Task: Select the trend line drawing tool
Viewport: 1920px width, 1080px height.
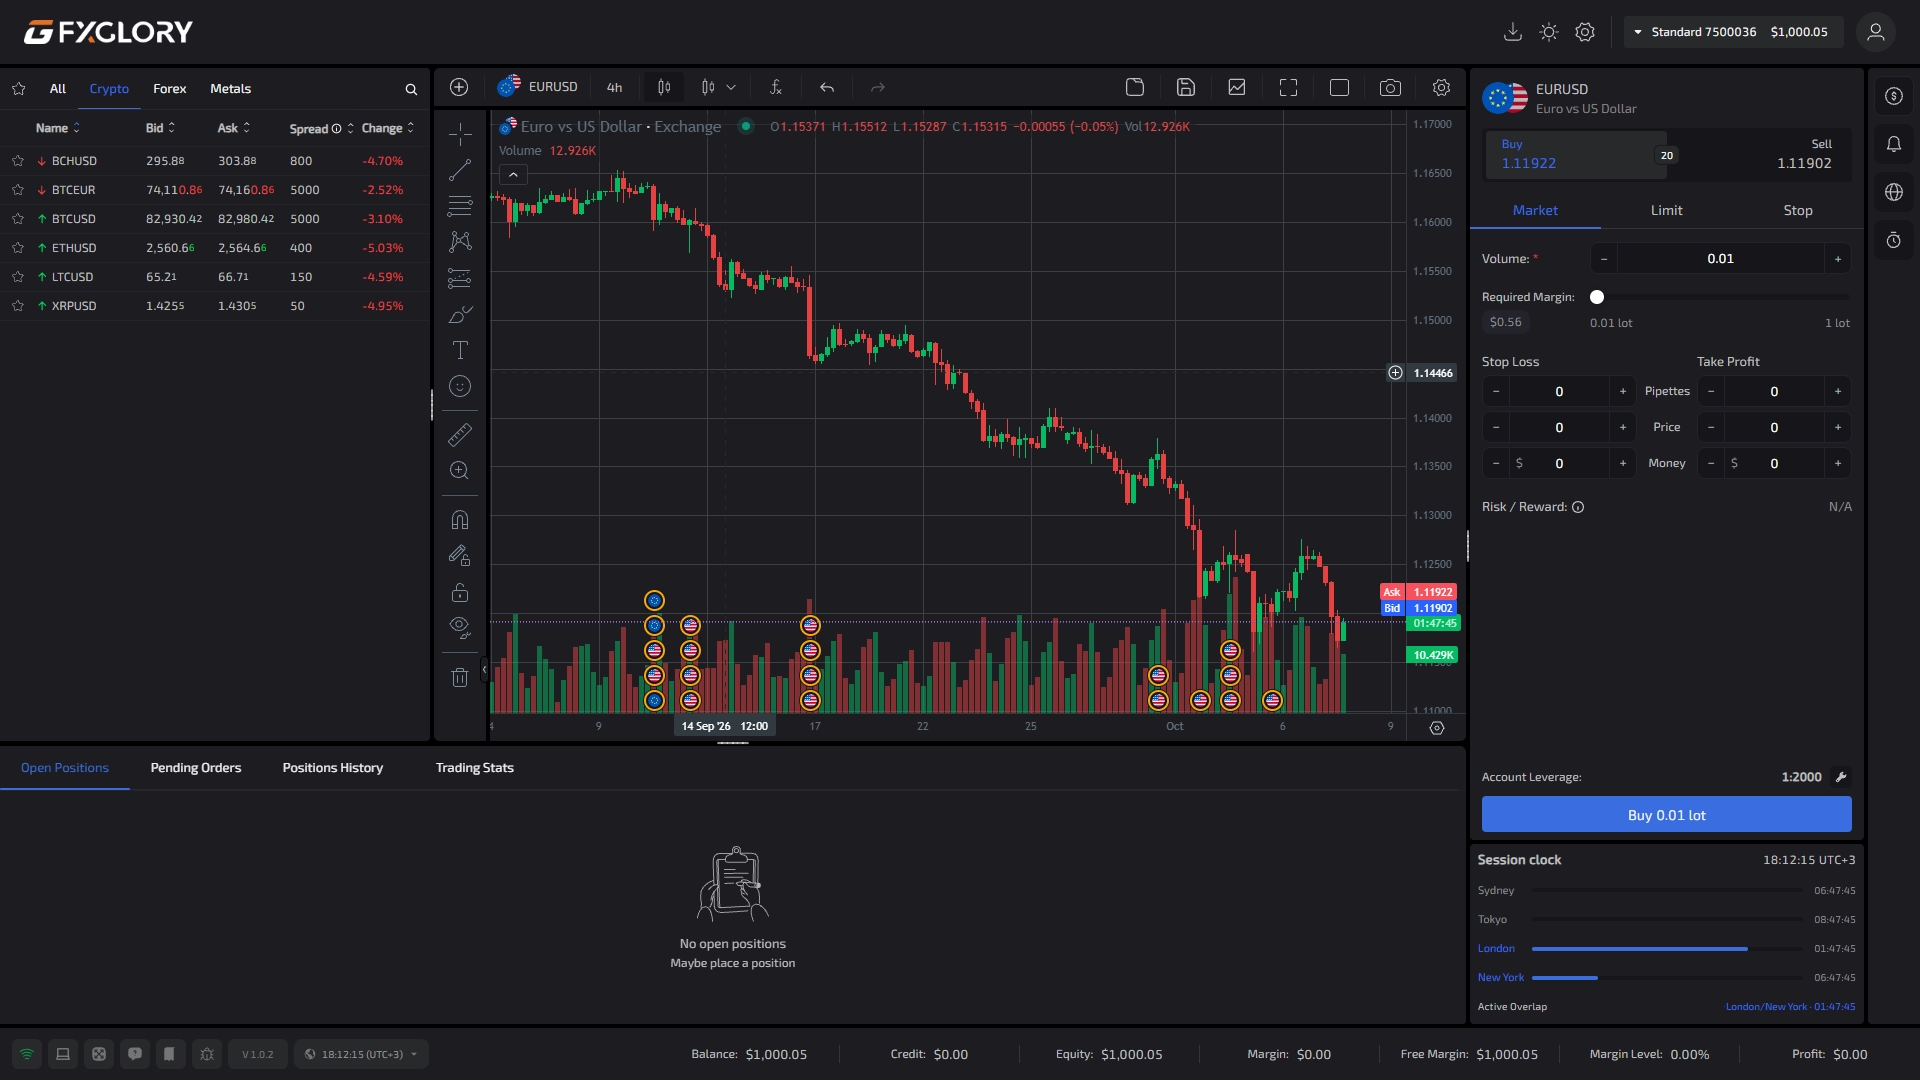Action: click(460, 170)
